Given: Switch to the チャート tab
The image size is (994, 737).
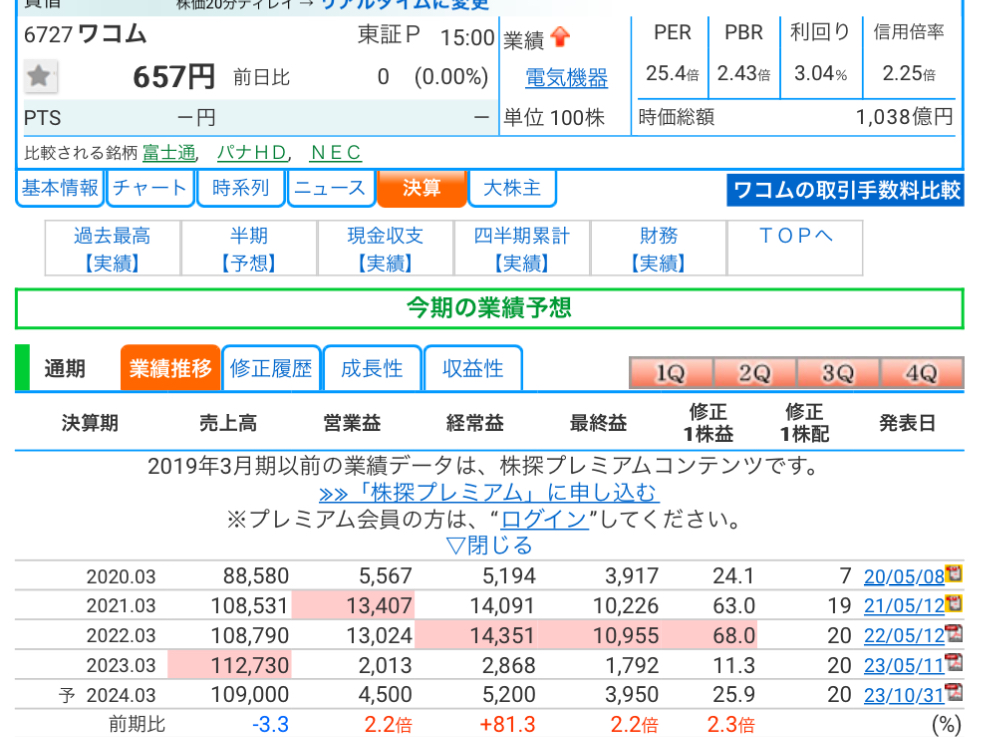Looking at the screenshot, I should (x=150, y=188).
